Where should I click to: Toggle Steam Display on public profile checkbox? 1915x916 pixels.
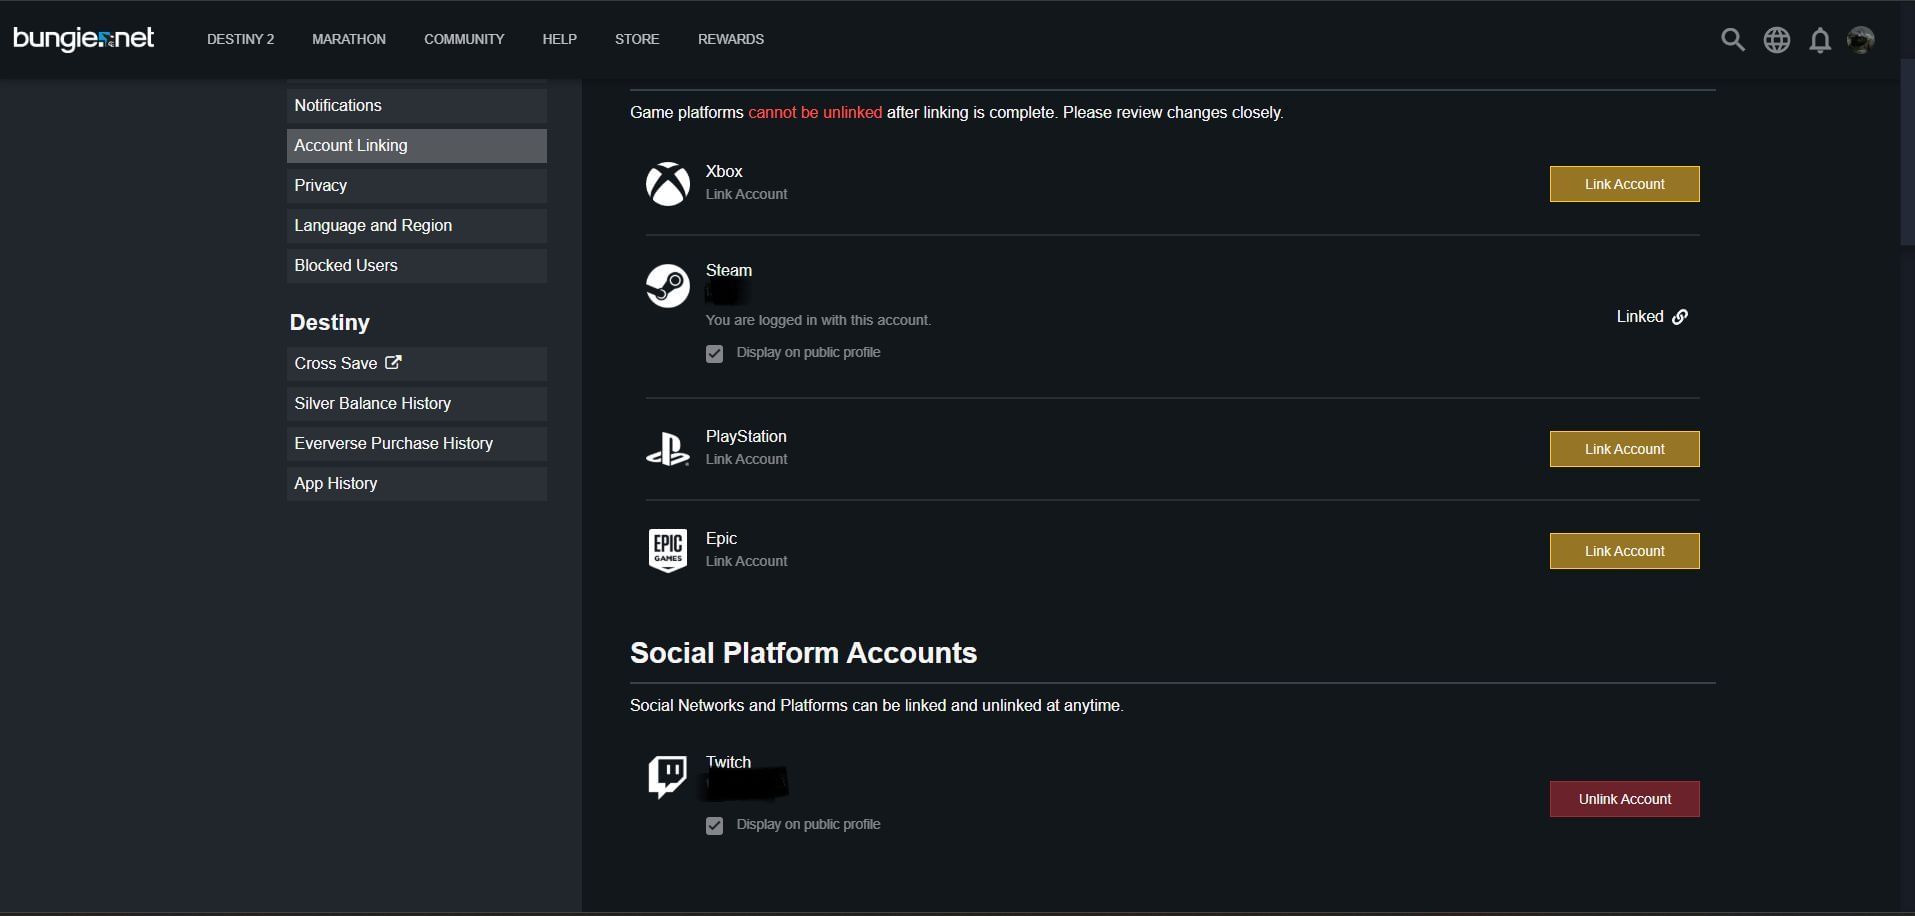[714, 354]
